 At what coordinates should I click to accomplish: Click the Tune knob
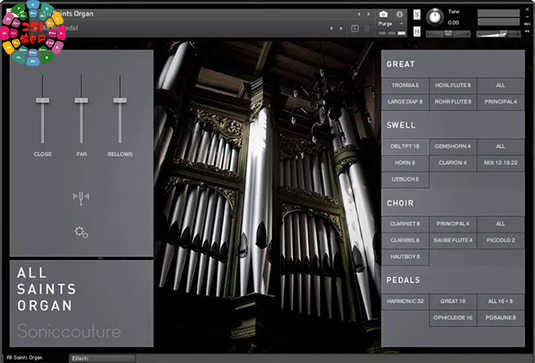(435, 17)
